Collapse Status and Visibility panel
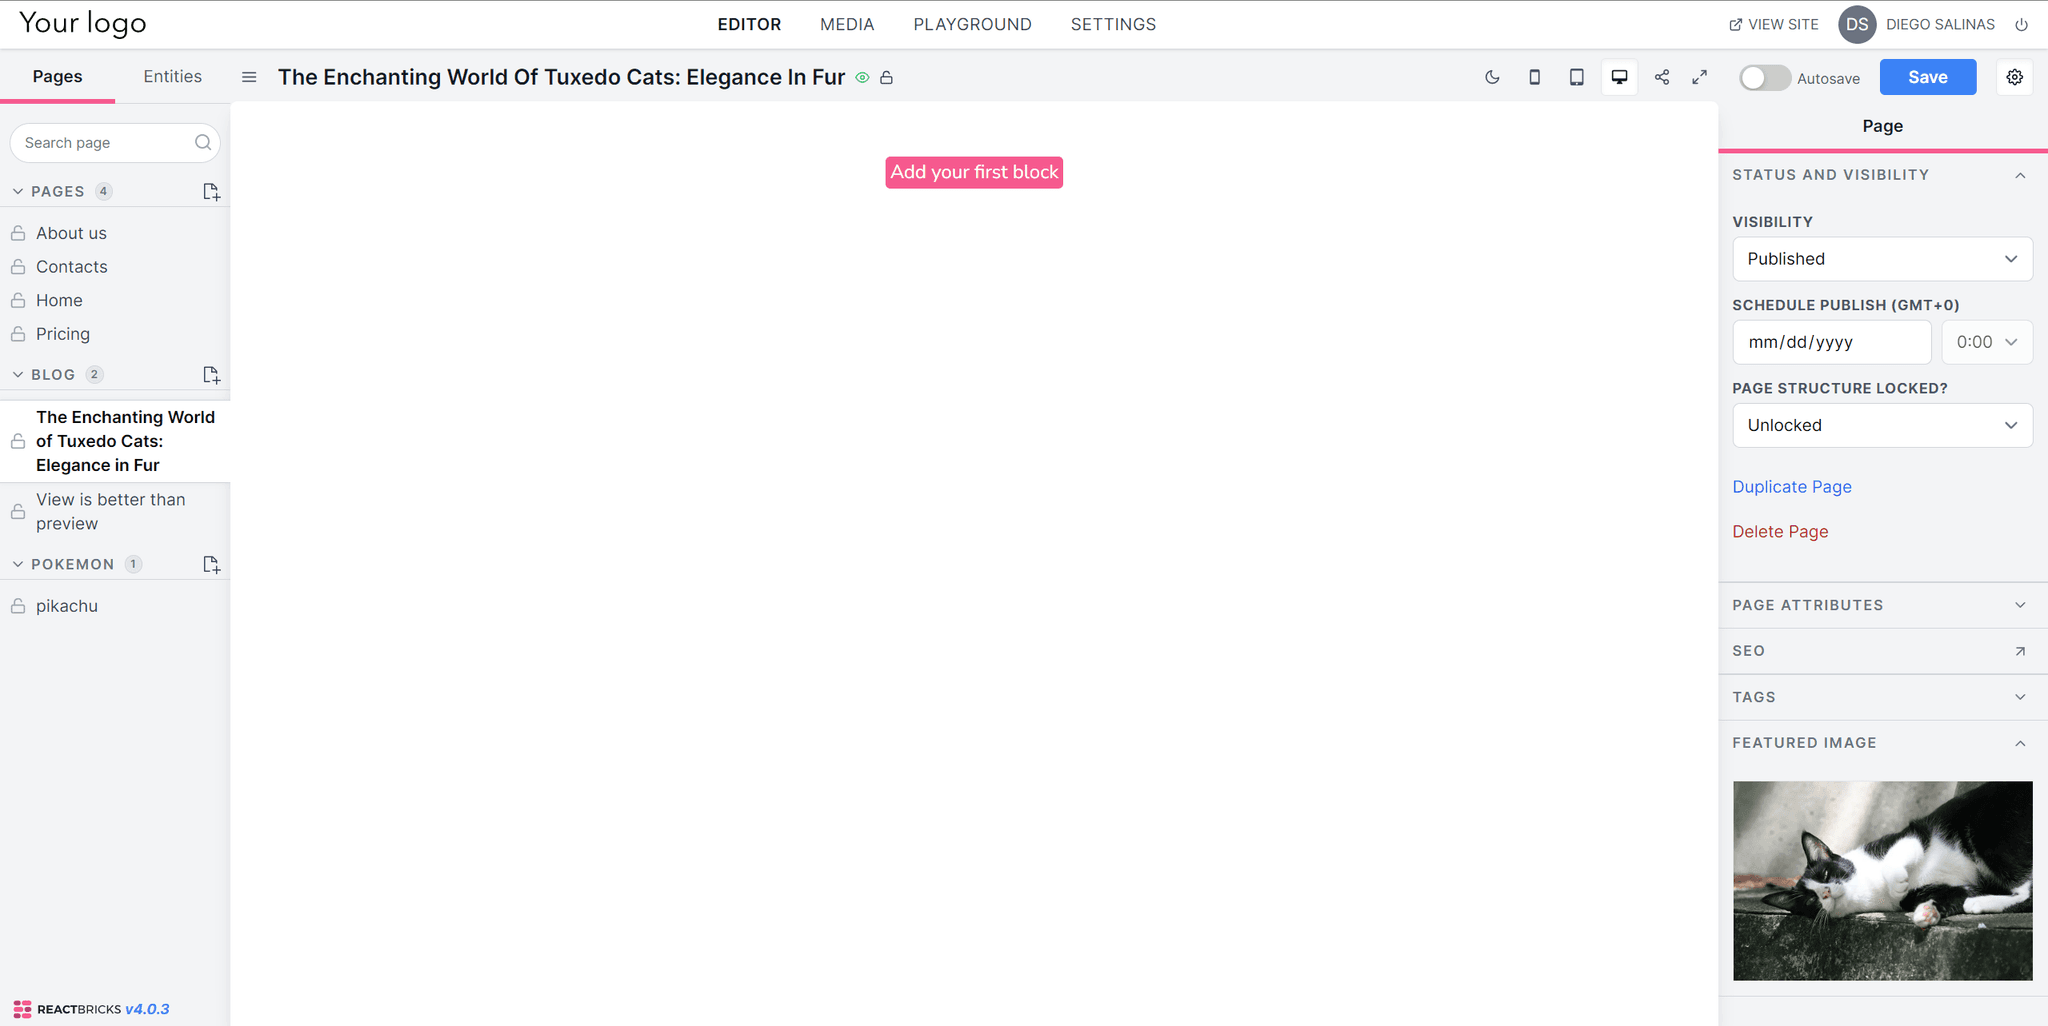 coord(2020,175)
